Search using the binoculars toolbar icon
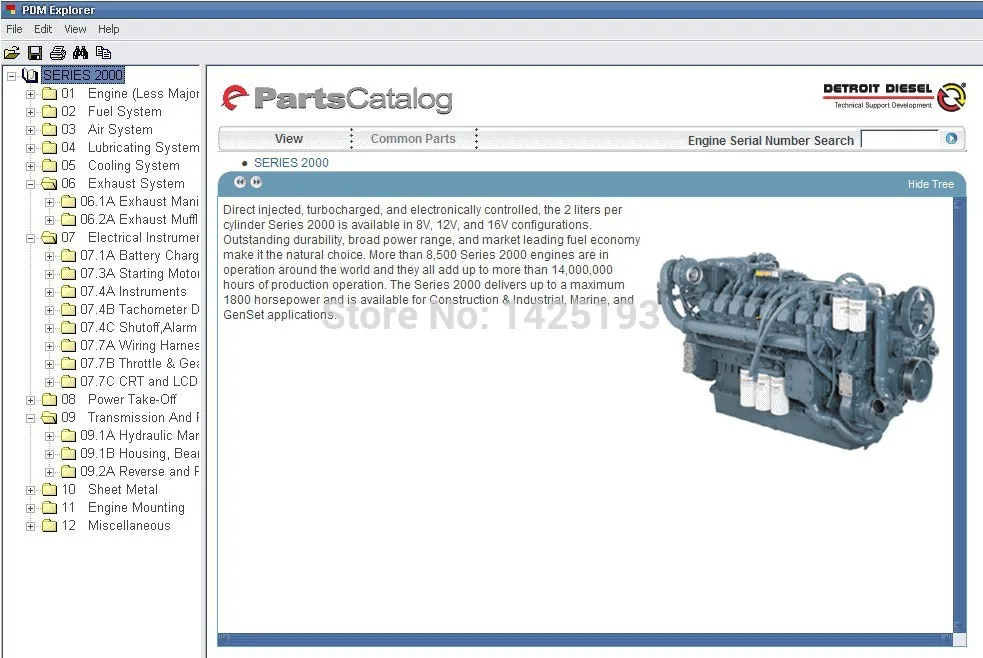This screenshot has width=983, height=658. click(80, 53)
